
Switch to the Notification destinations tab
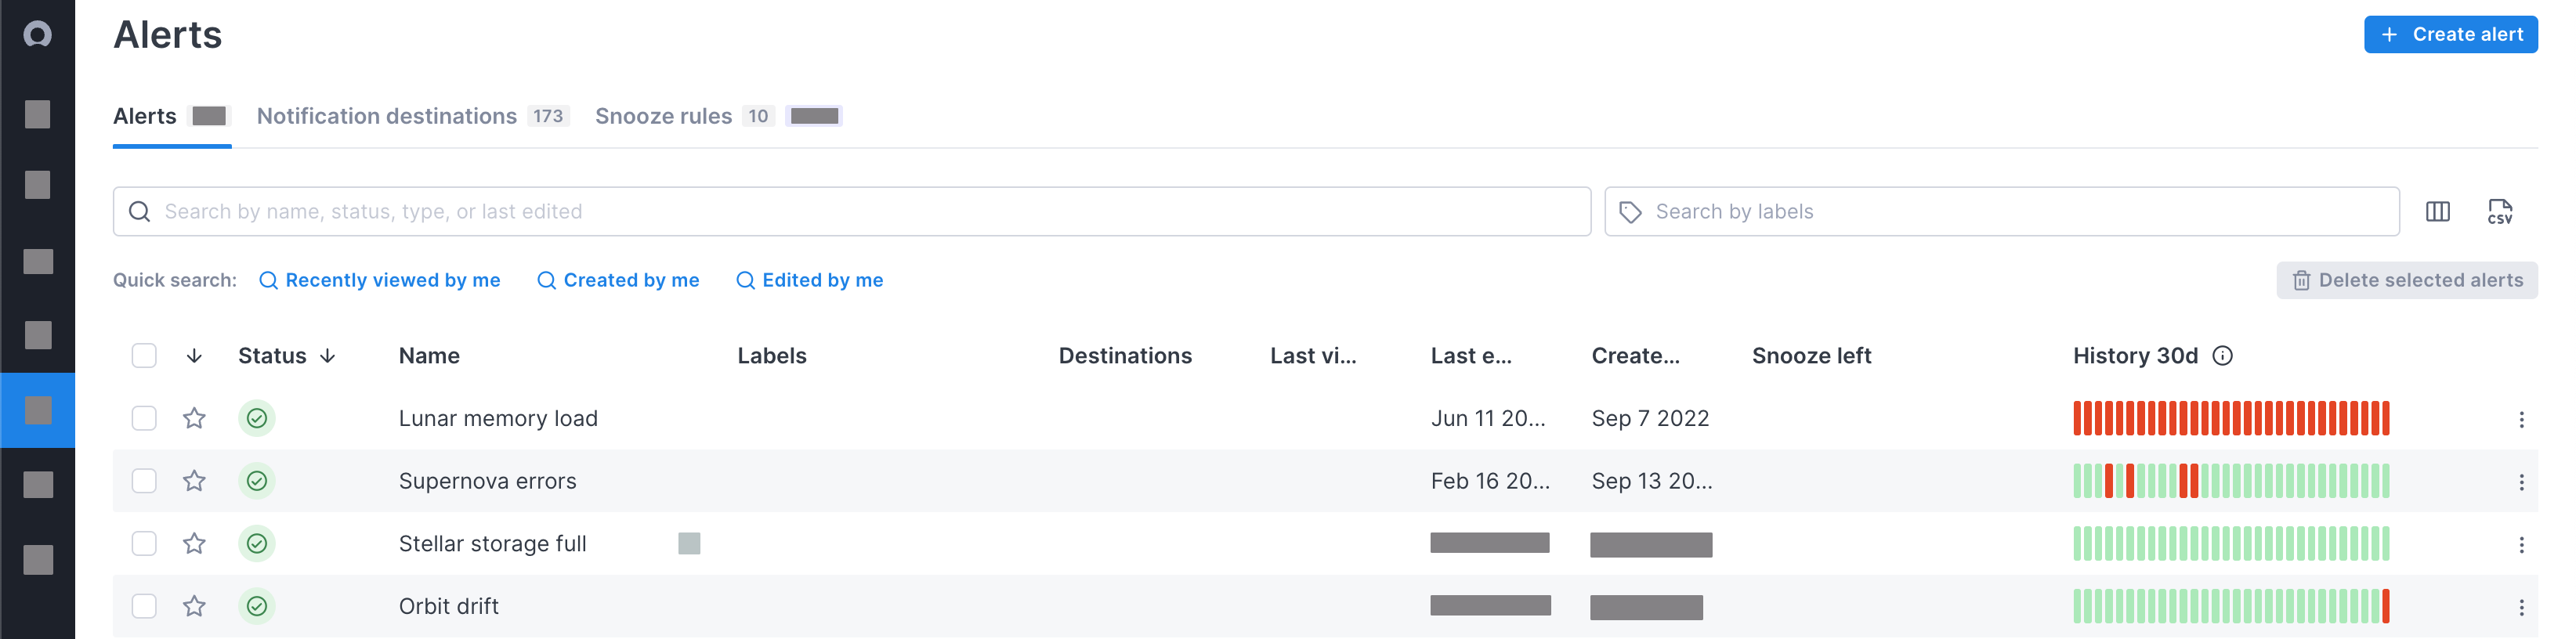coord(386,116)
